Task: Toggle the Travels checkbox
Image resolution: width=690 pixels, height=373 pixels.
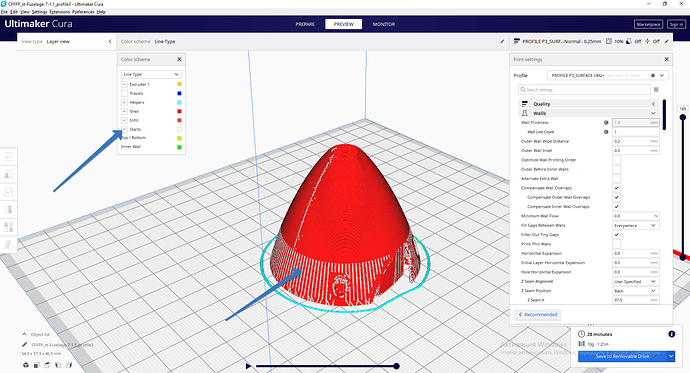Action: (x=125, y=93)
